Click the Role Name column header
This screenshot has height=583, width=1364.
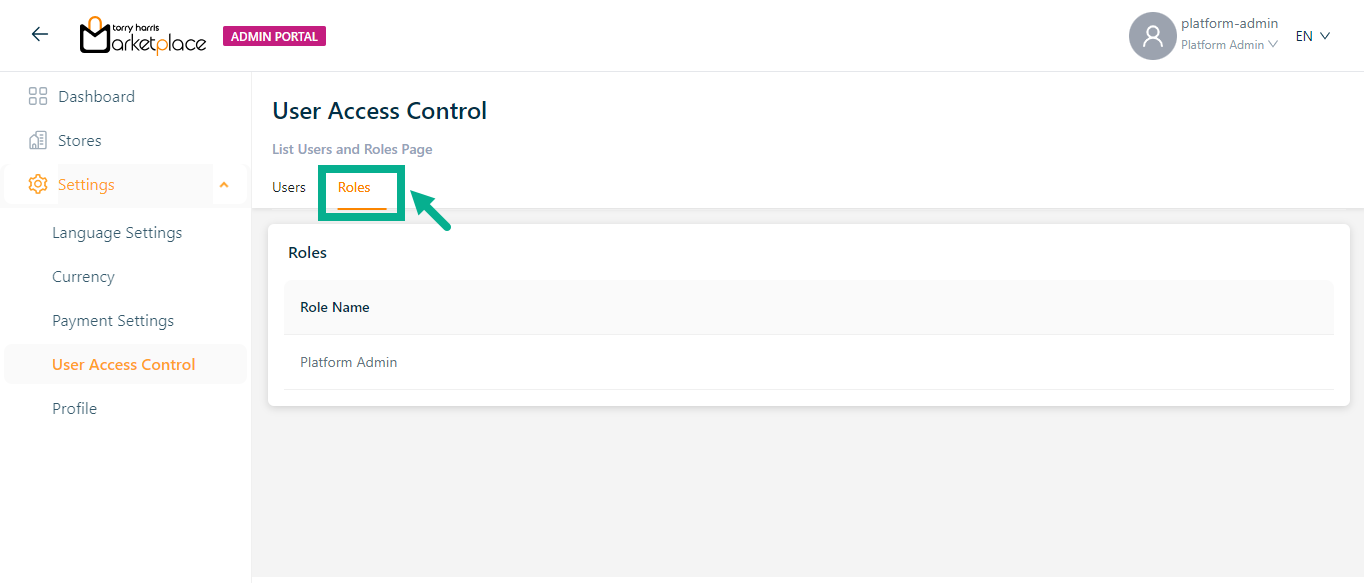(x=335, y=308)
